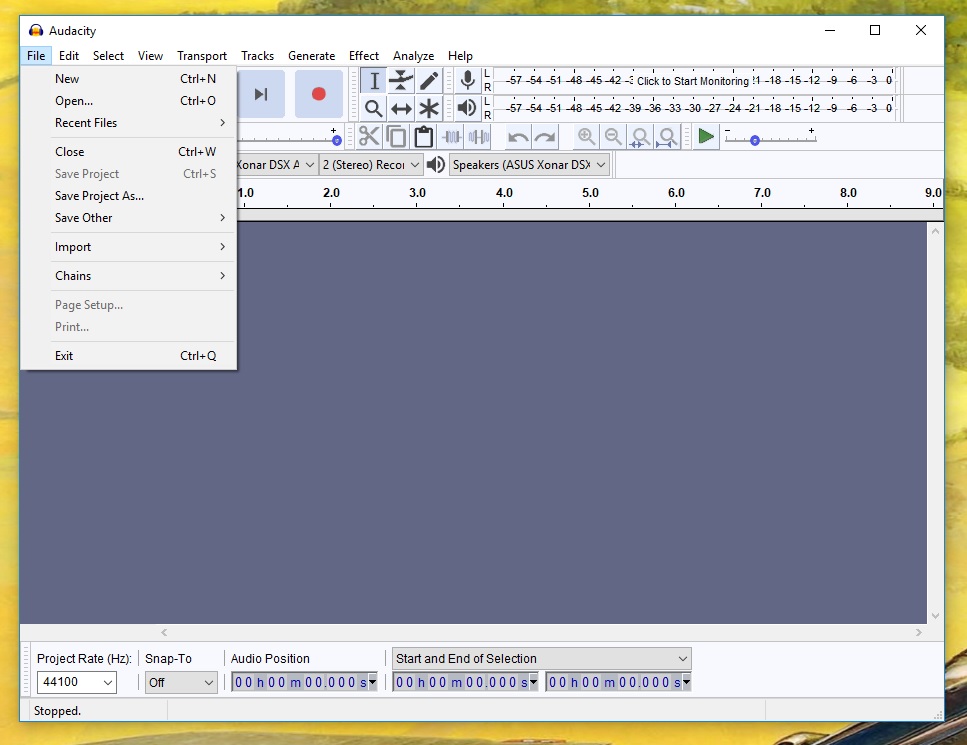
Task: Click the 5.0 mark on the timeline ruler
Action: click(590, 193)
